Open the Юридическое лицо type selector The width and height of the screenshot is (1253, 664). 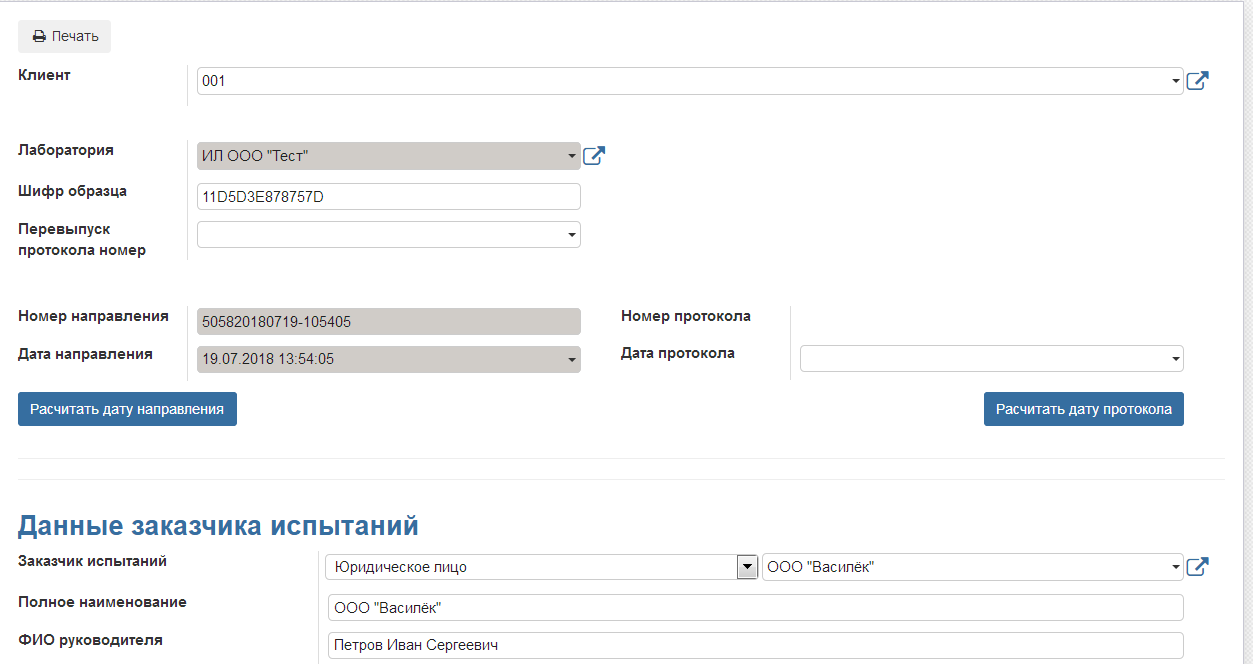[540, 567]
